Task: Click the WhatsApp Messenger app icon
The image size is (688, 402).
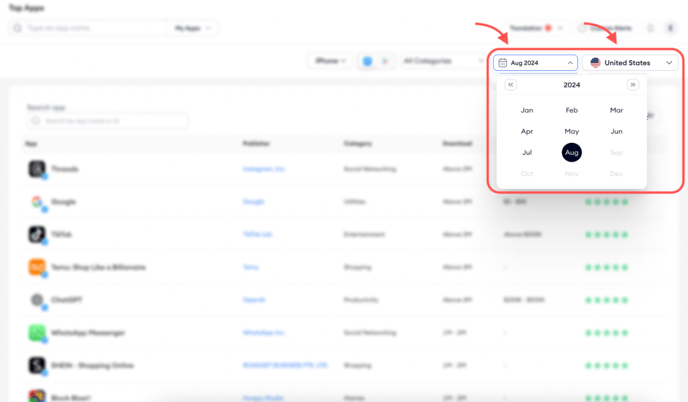Action: 37,333
